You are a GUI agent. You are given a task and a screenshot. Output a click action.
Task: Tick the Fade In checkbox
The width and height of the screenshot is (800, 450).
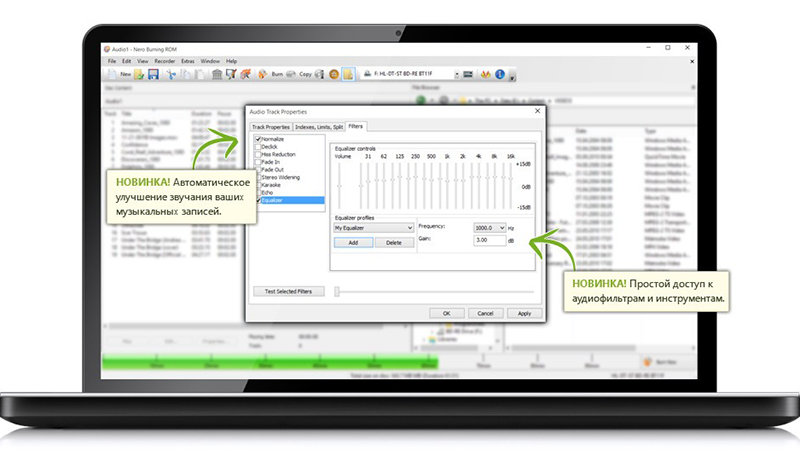tap(257, 162)
